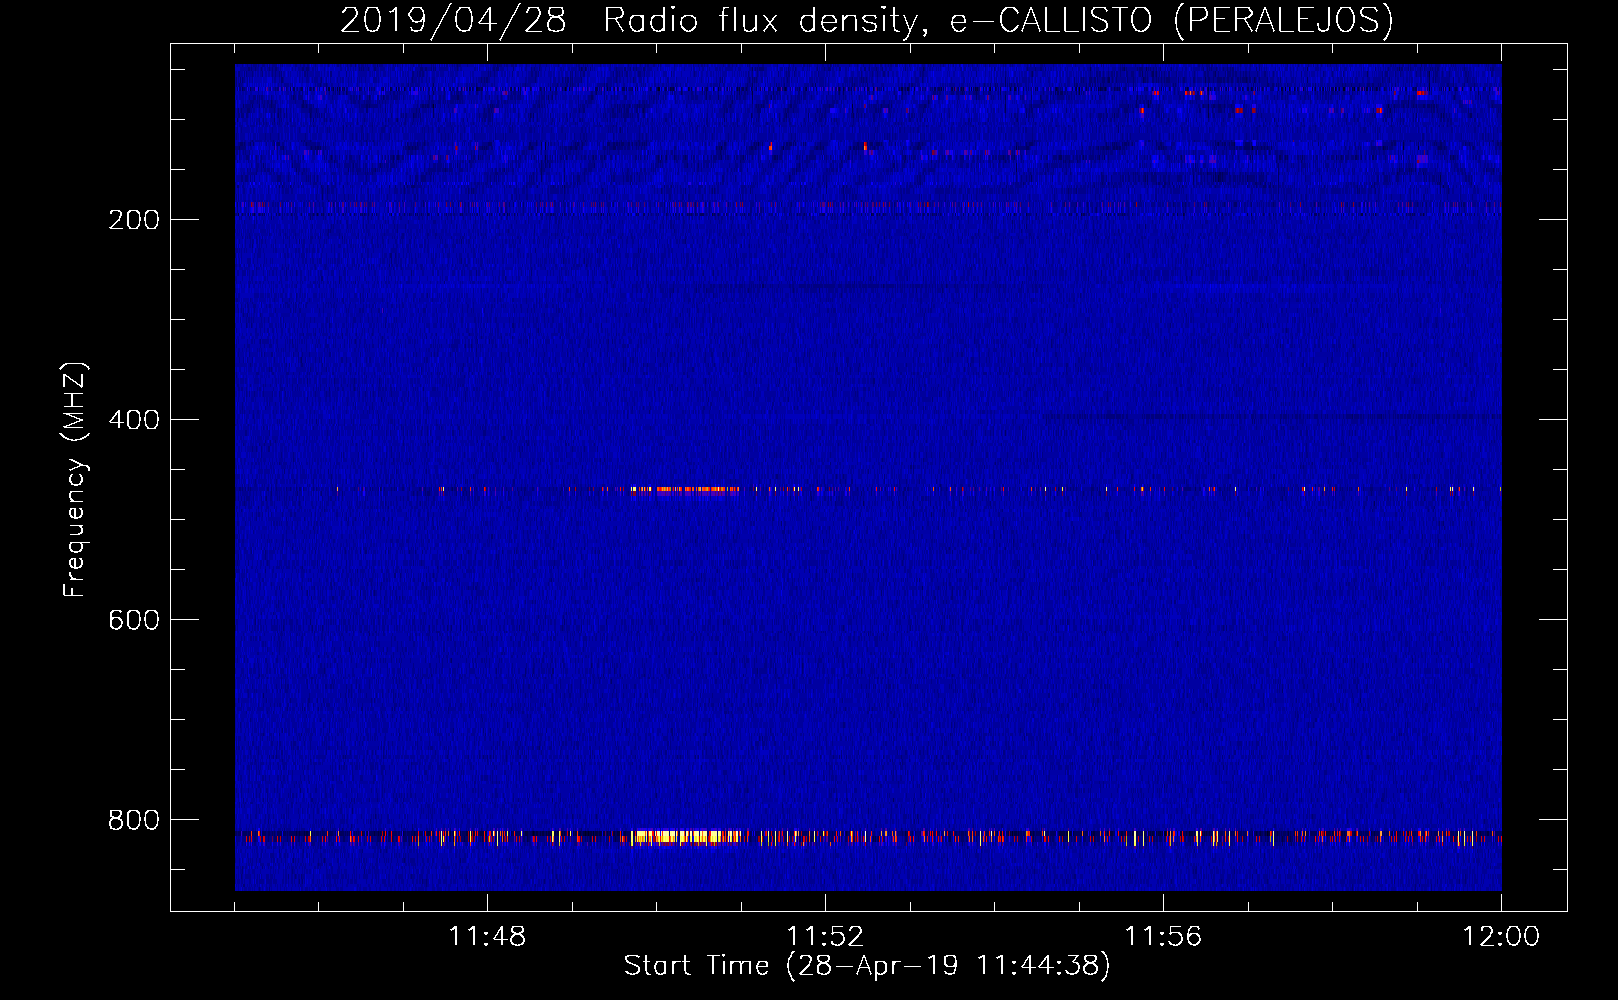Click the red burst streak near 470 MHz
Image resolution: width=1618 pixels, height=1000 pixels.
tap(685, 489)
